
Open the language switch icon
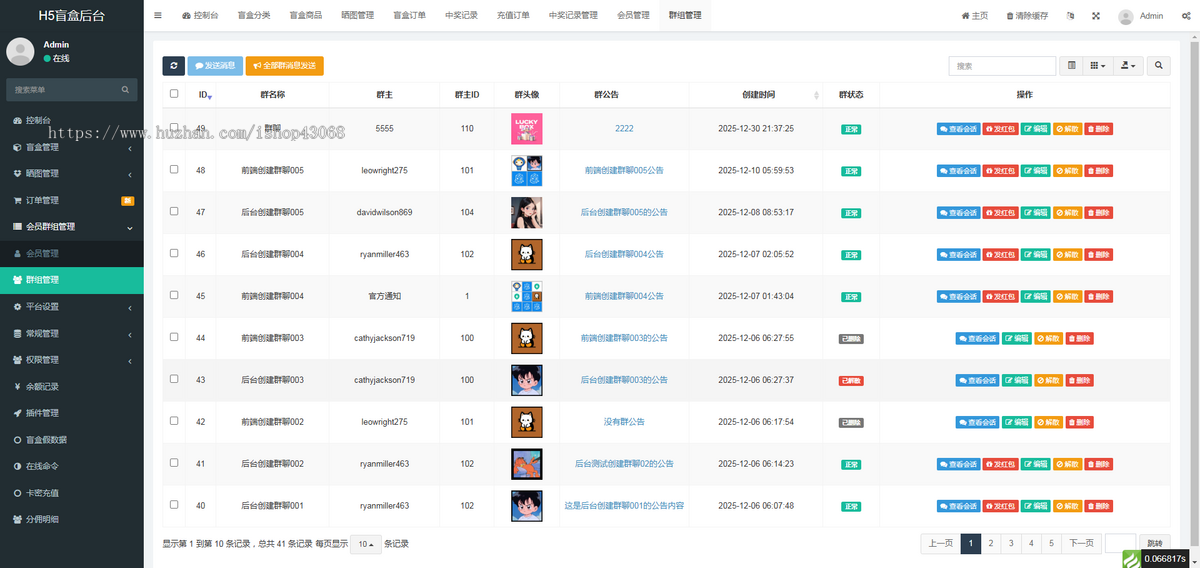(1071, 16)
